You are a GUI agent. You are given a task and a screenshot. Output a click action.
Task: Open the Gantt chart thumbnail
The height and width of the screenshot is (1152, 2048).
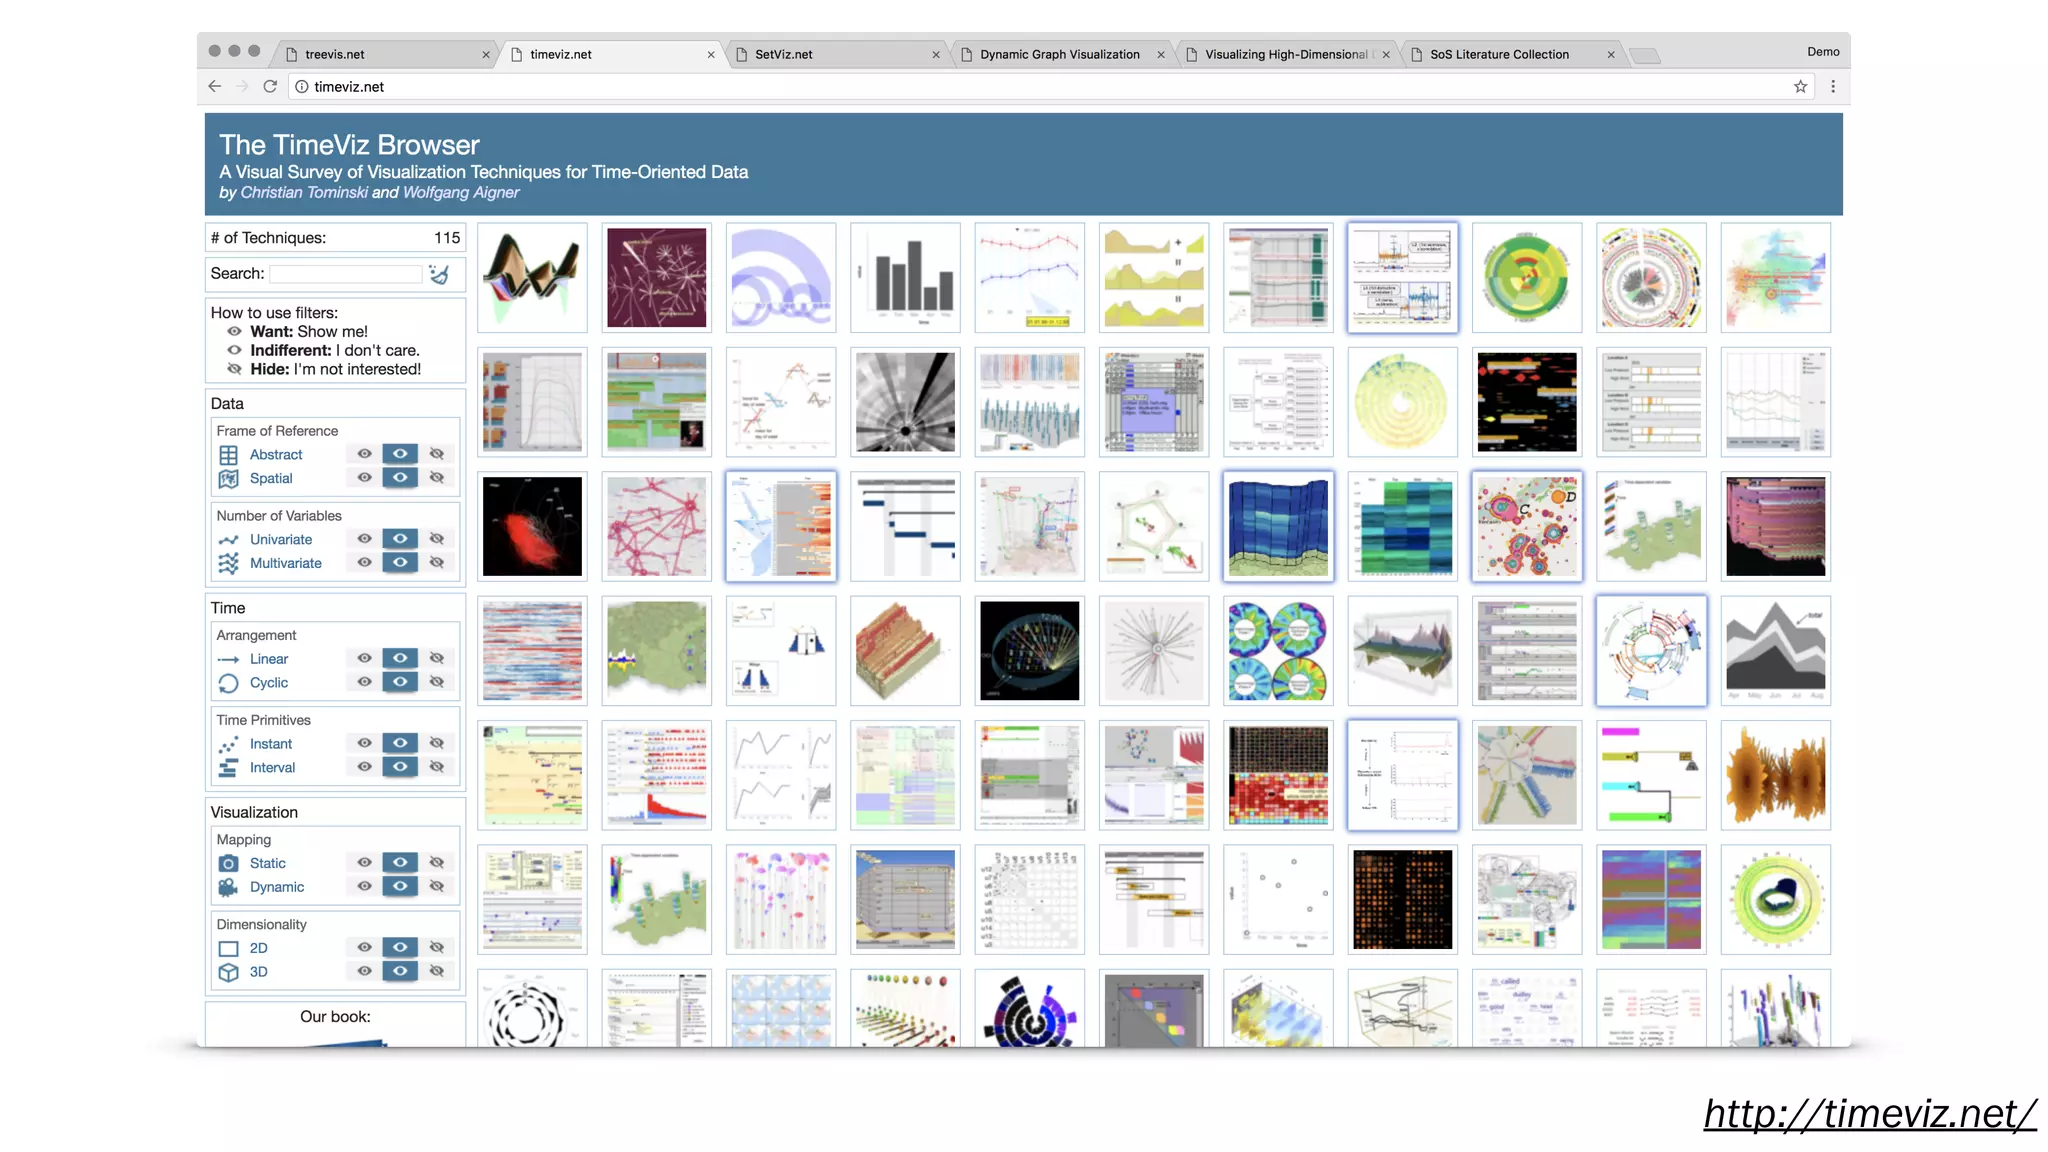(905, 527)
